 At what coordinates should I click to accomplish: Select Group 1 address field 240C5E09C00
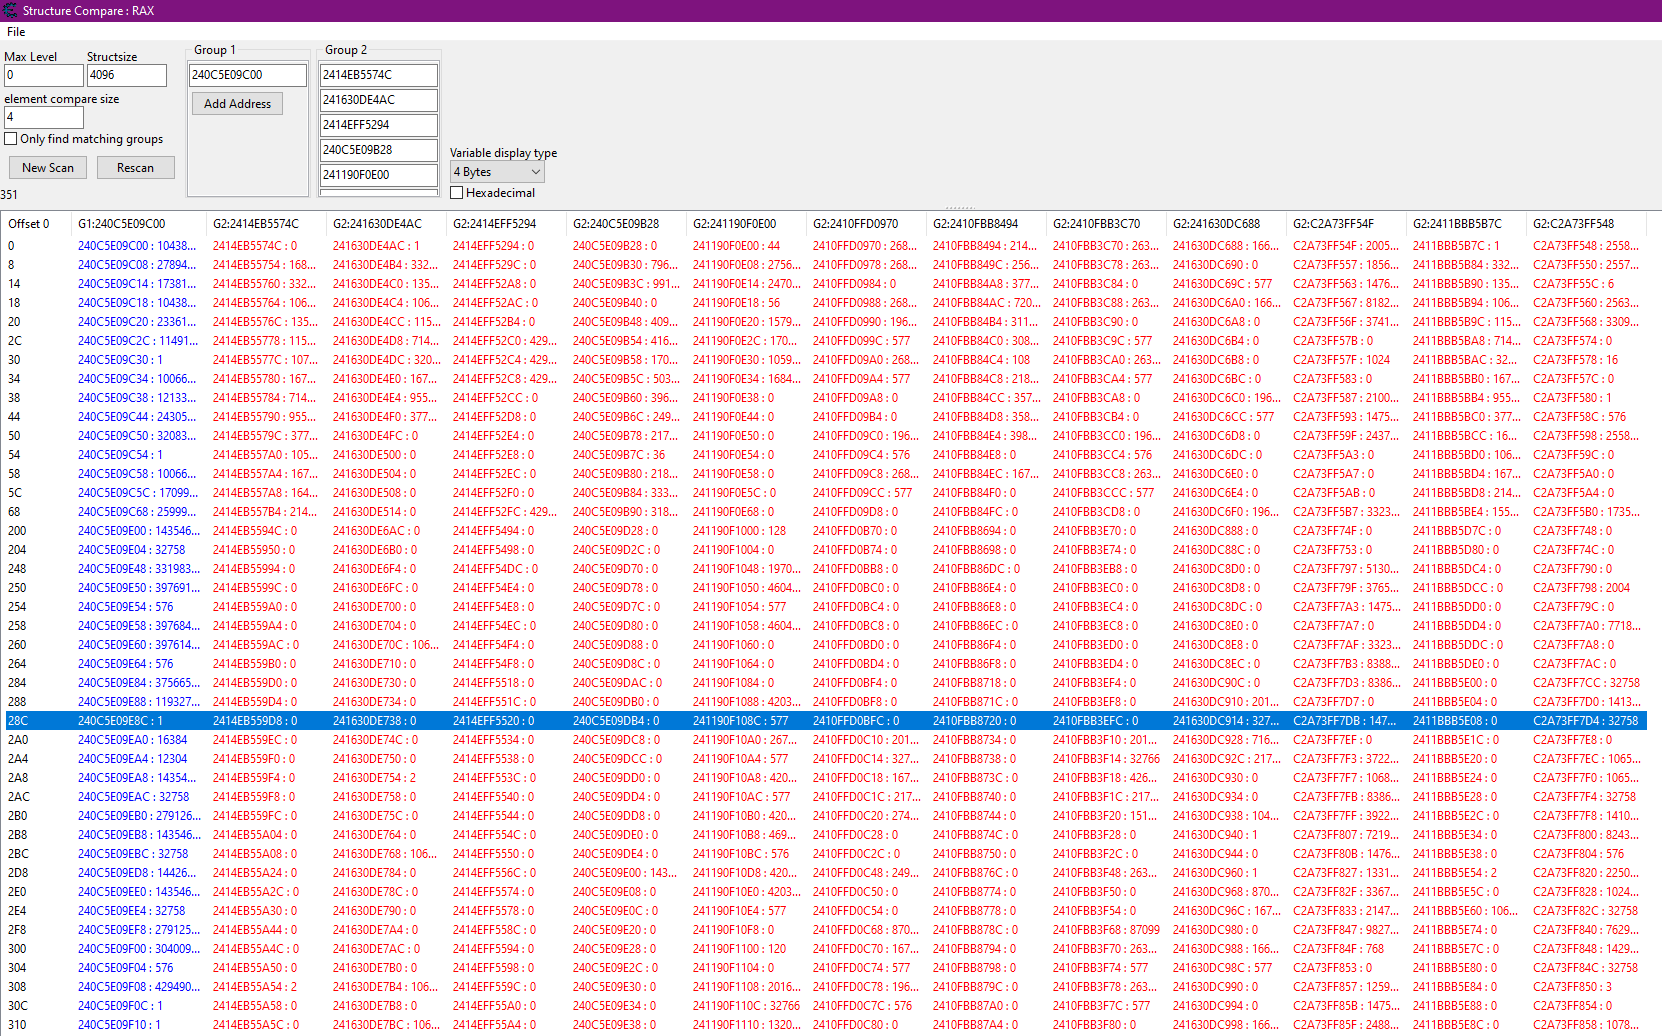point(247,75)
